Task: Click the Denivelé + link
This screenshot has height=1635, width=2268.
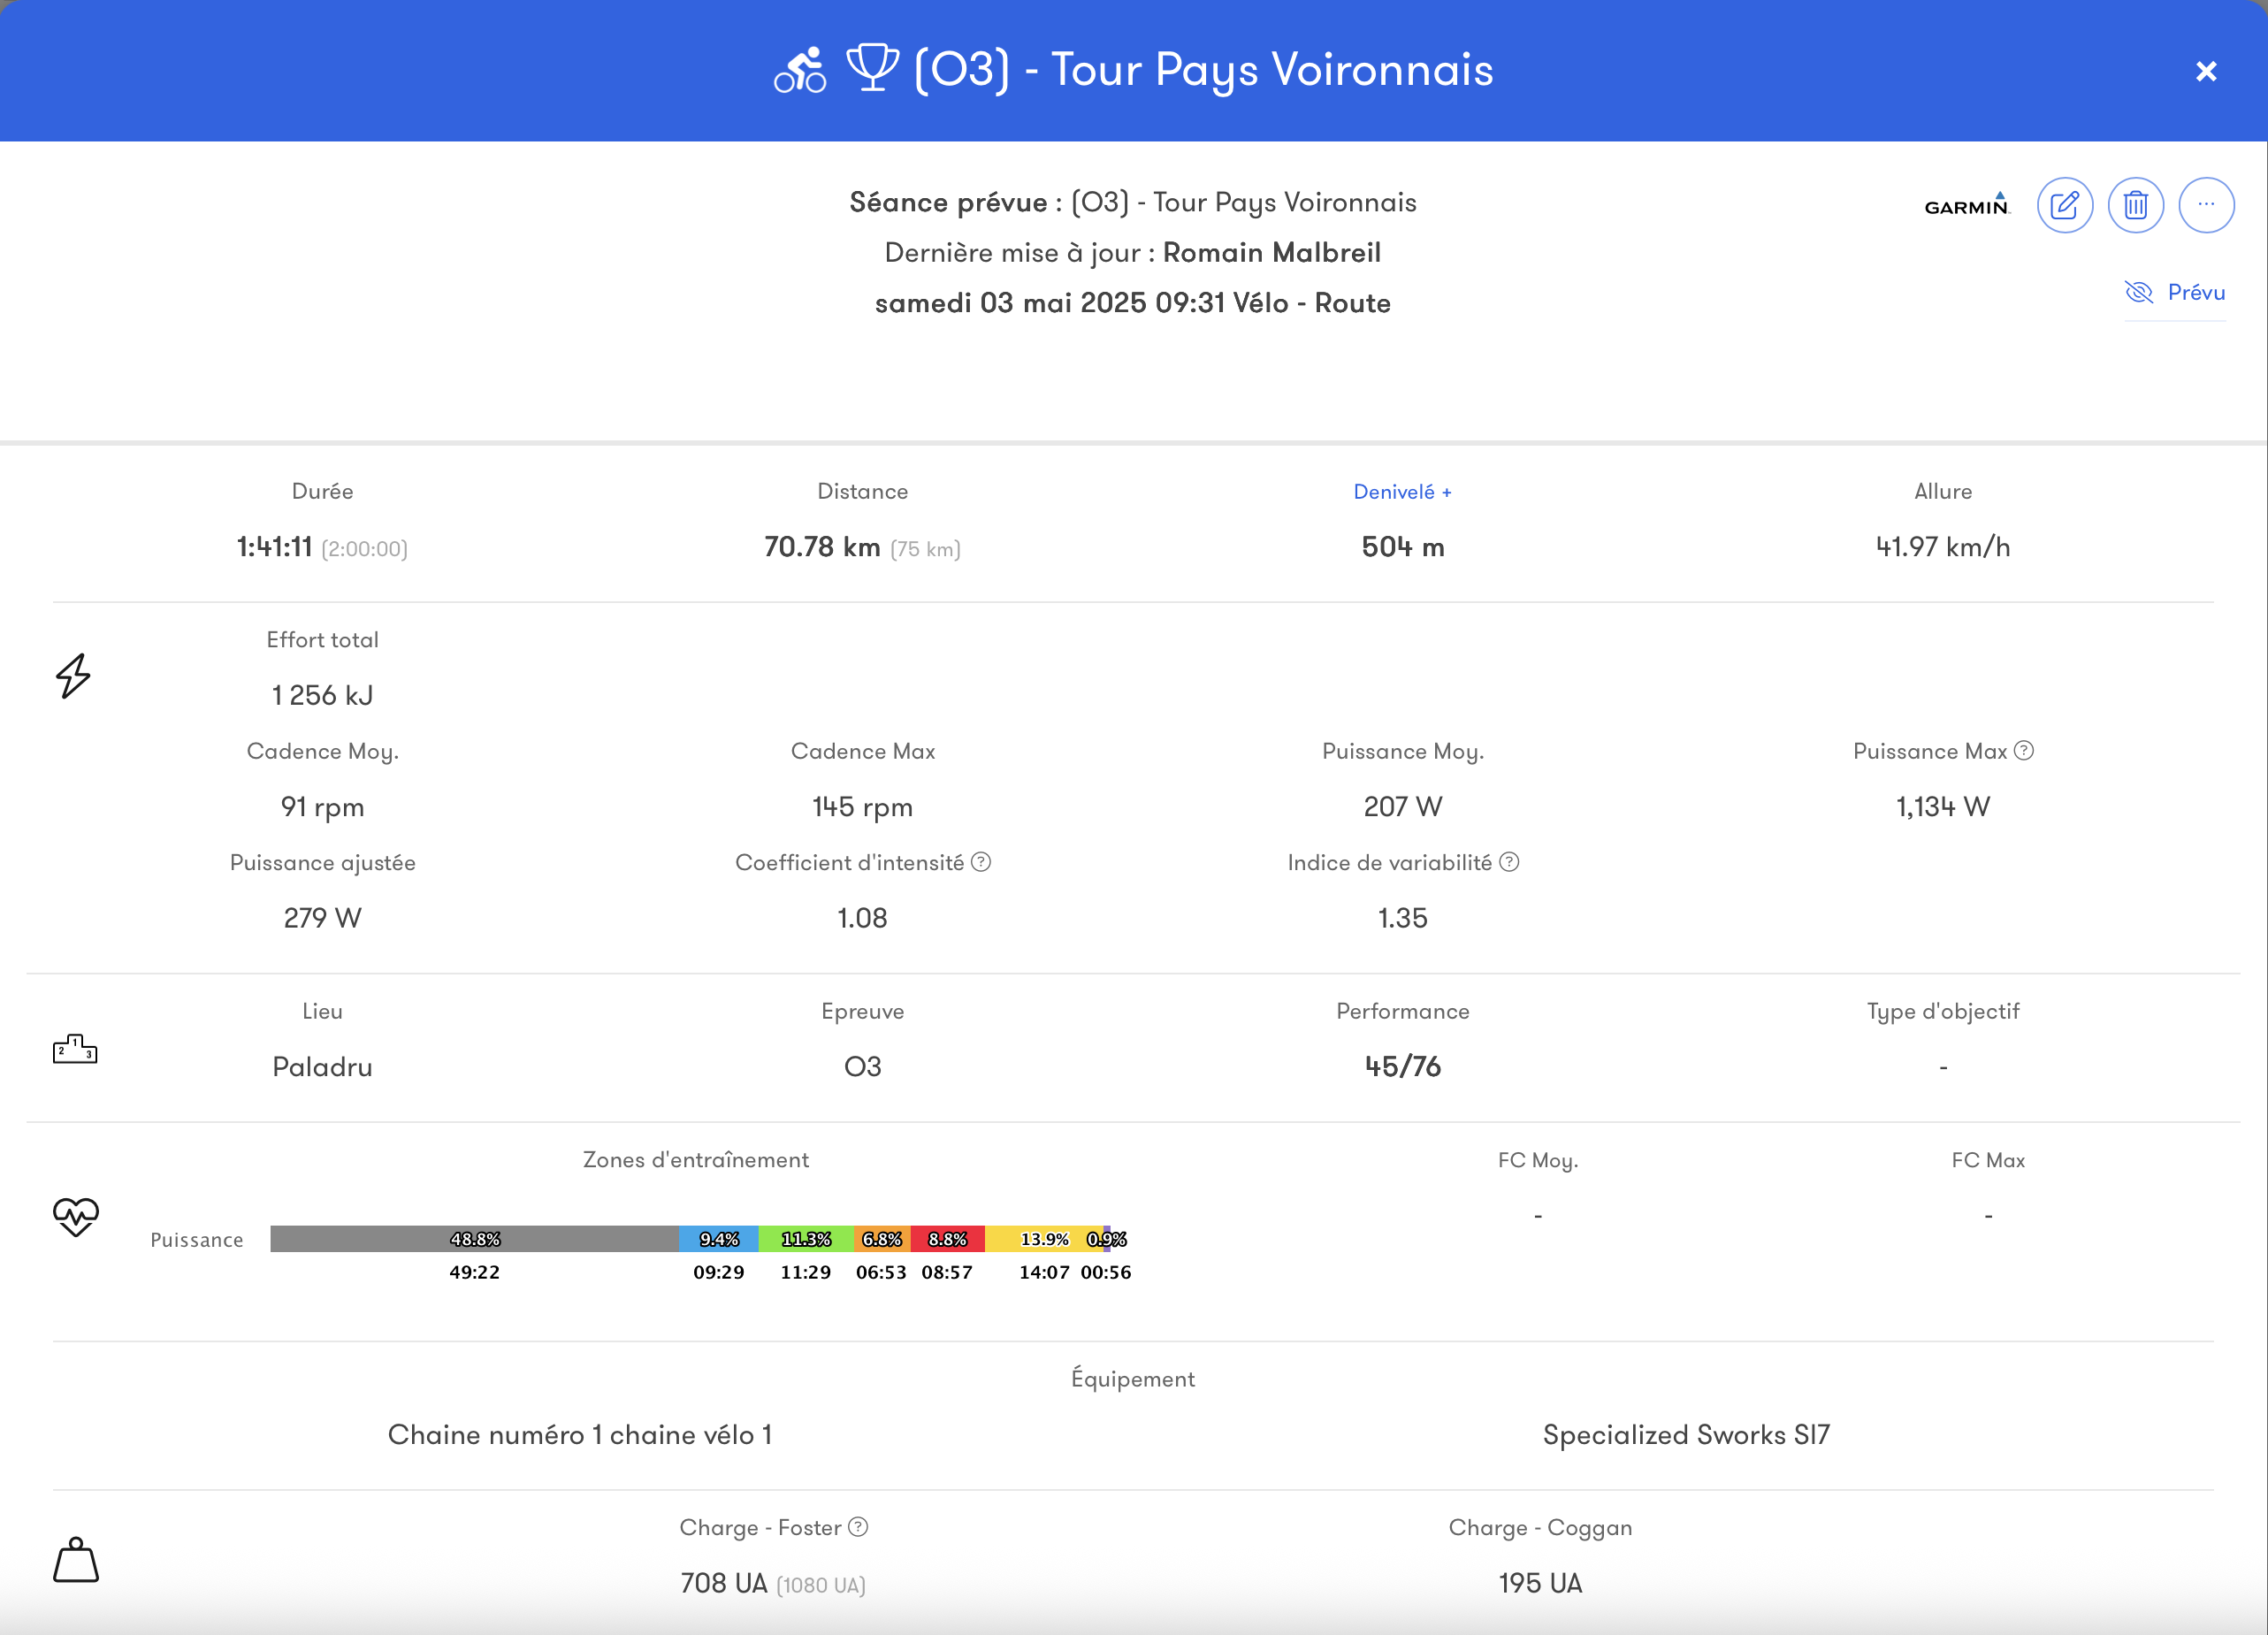Action: (x=1401, y=492)
